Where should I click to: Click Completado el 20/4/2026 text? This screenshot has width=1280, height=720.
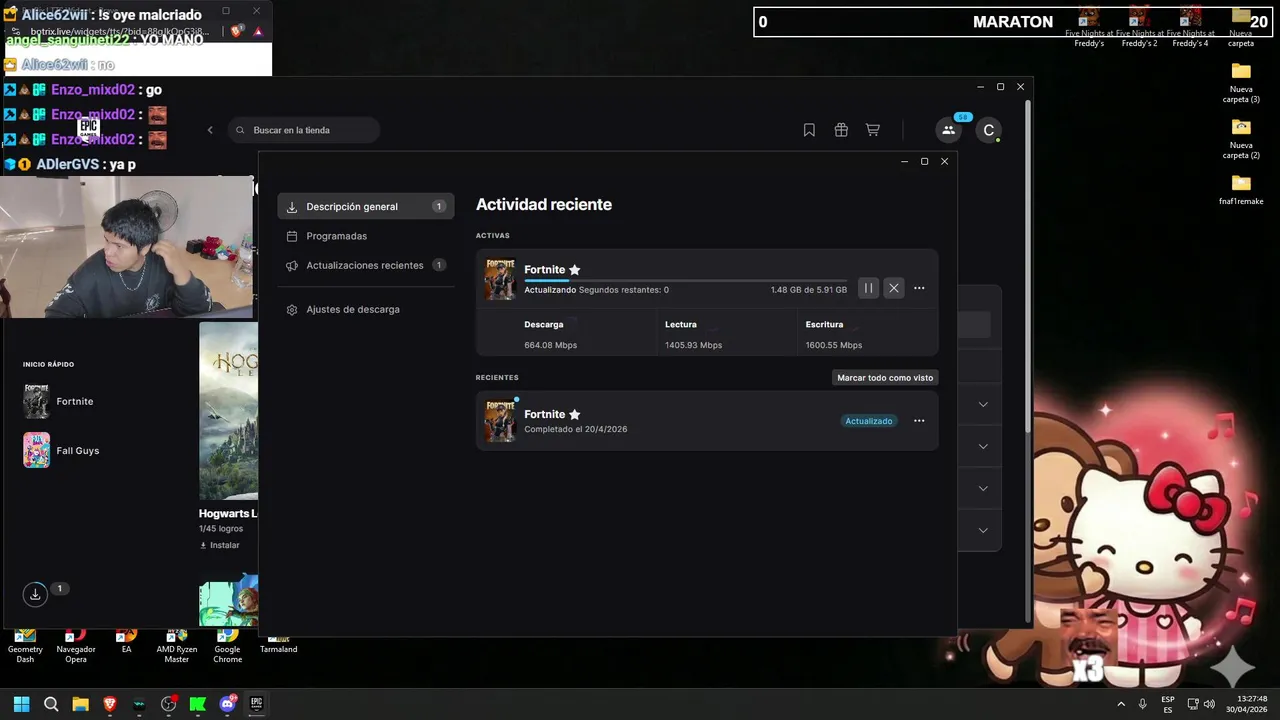[576, 429]
